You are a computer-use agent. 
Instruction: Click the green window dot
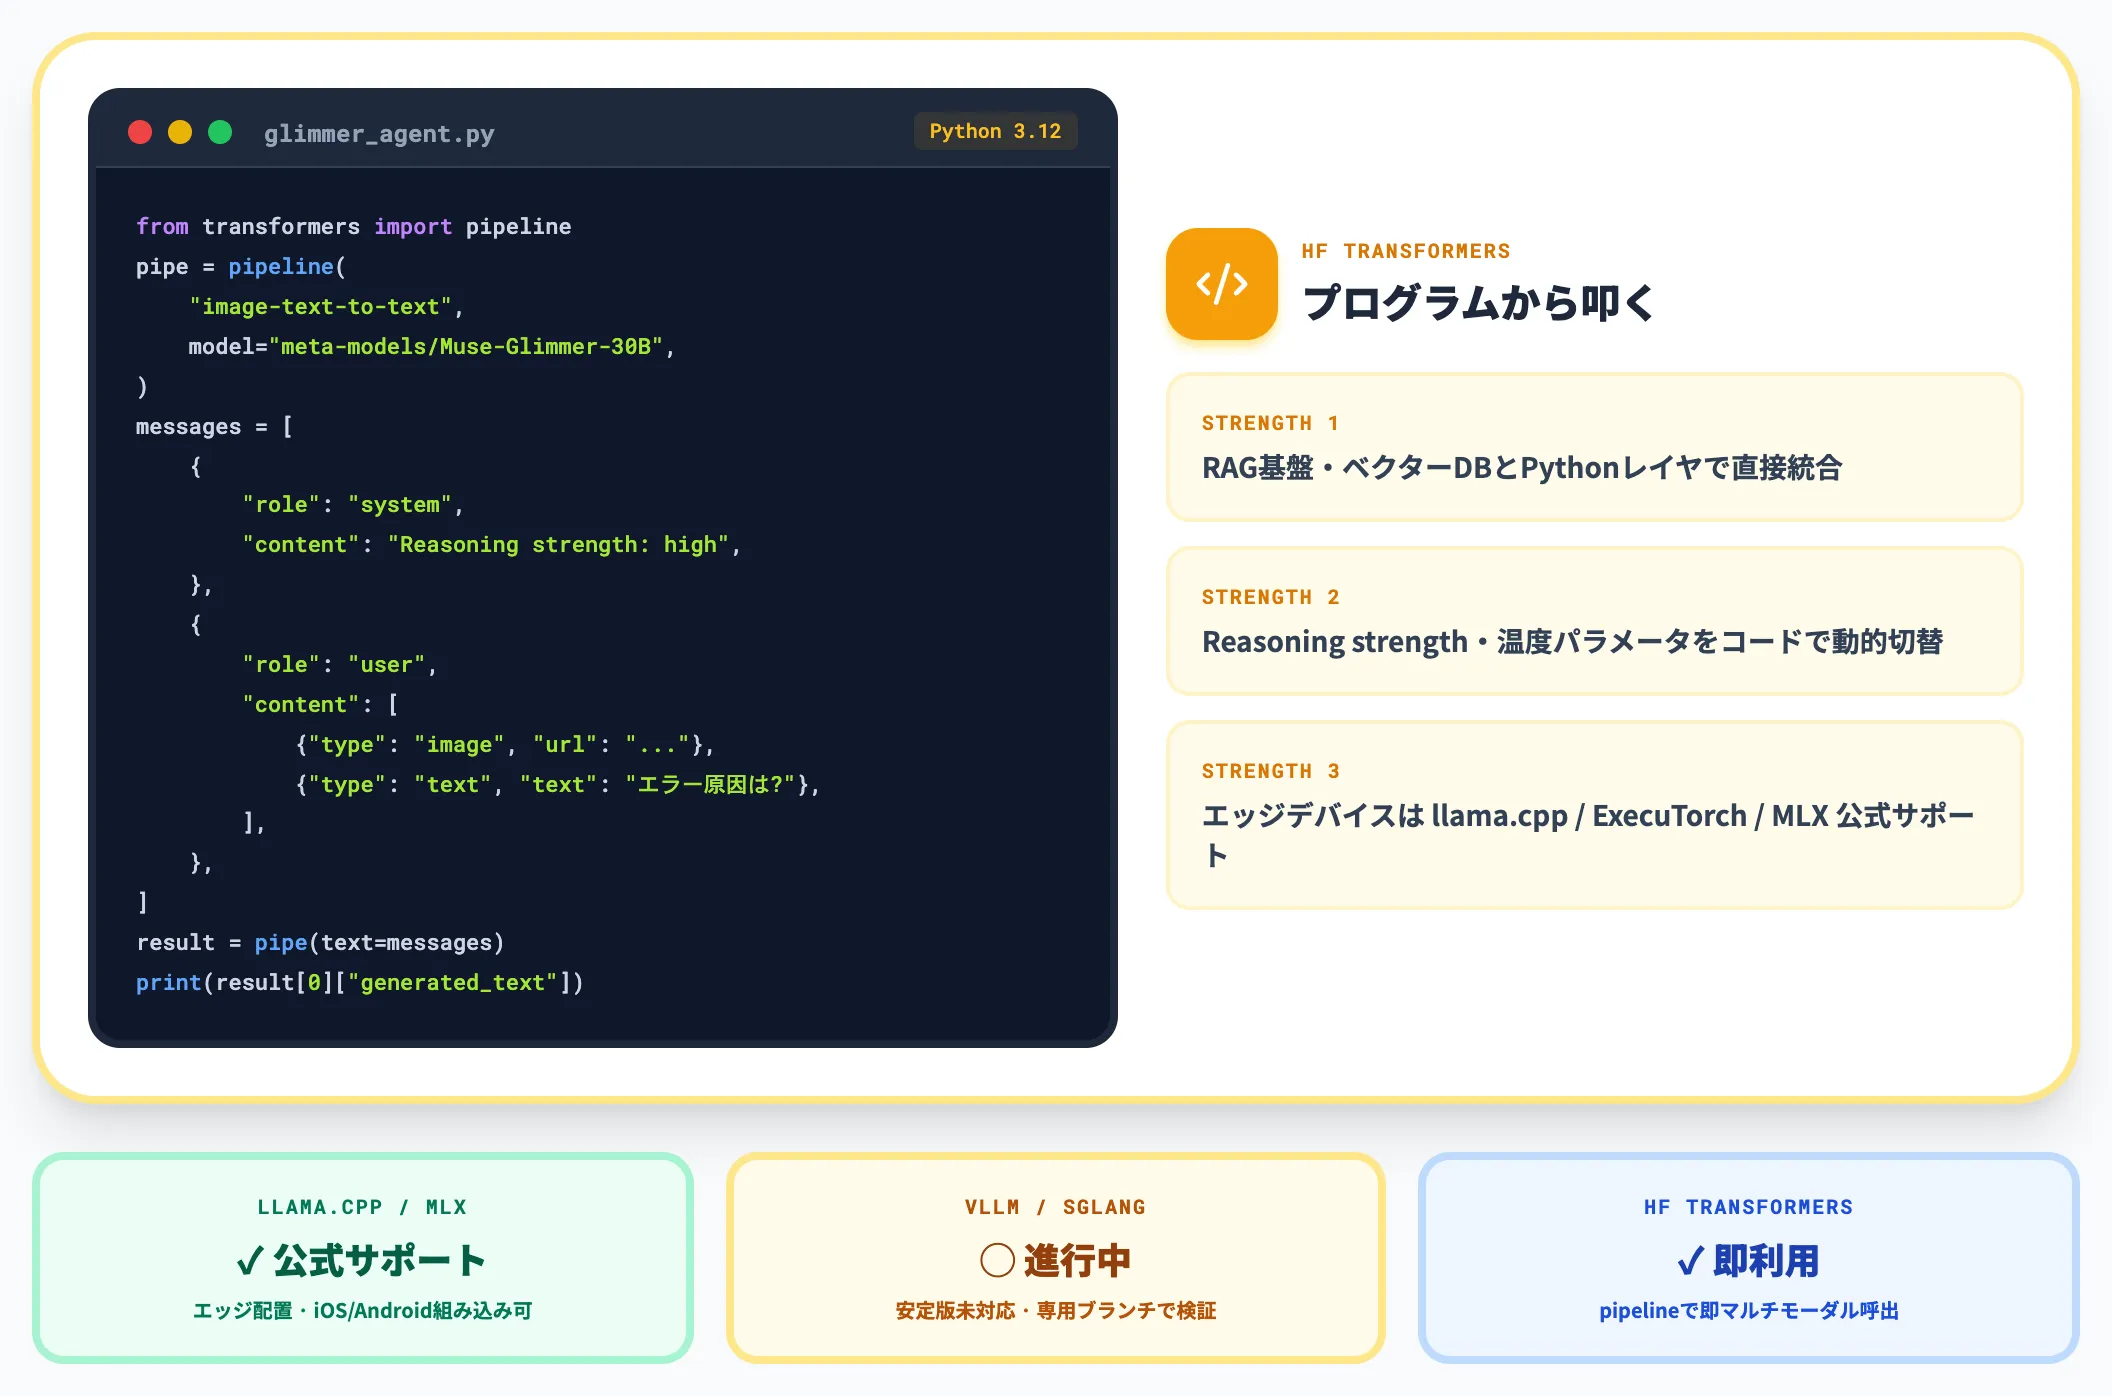point(220,132)
